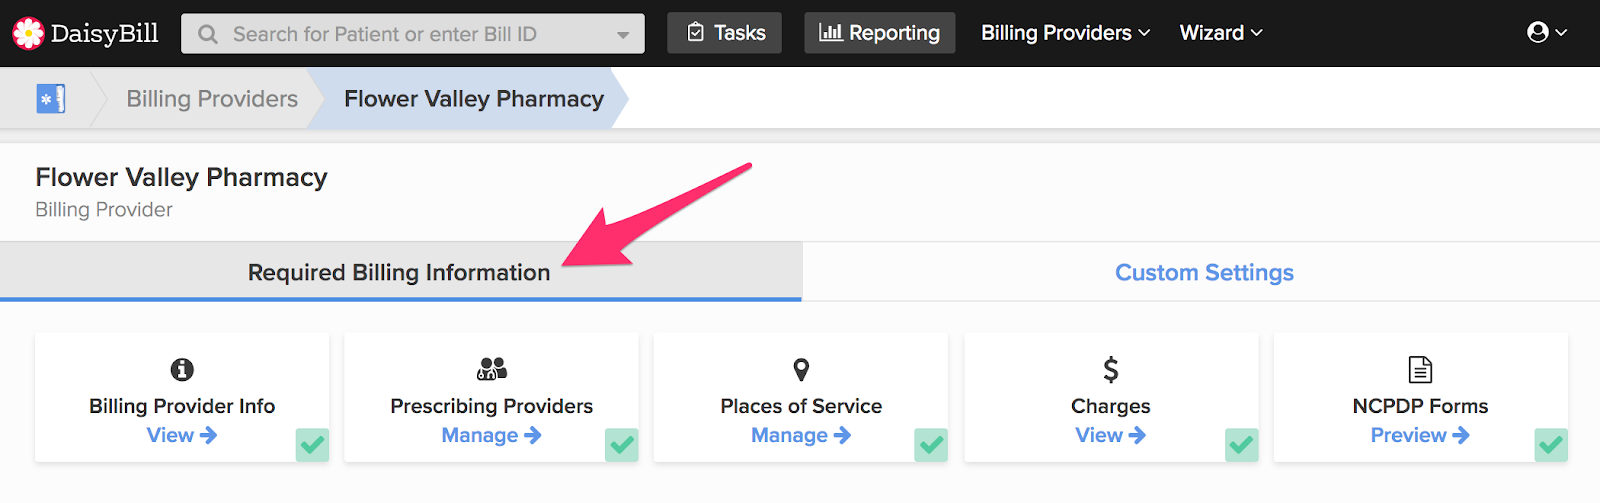The height and width of the screenshot is (503, 1600).
Task: Click Billing Provider Info green checkmark
Action: 312,444
